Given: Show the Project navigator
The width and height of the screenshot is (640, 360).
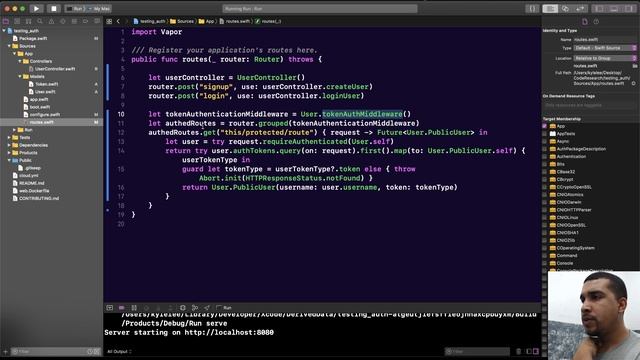Looking at the screenshot, I should [x=6, y=21].
